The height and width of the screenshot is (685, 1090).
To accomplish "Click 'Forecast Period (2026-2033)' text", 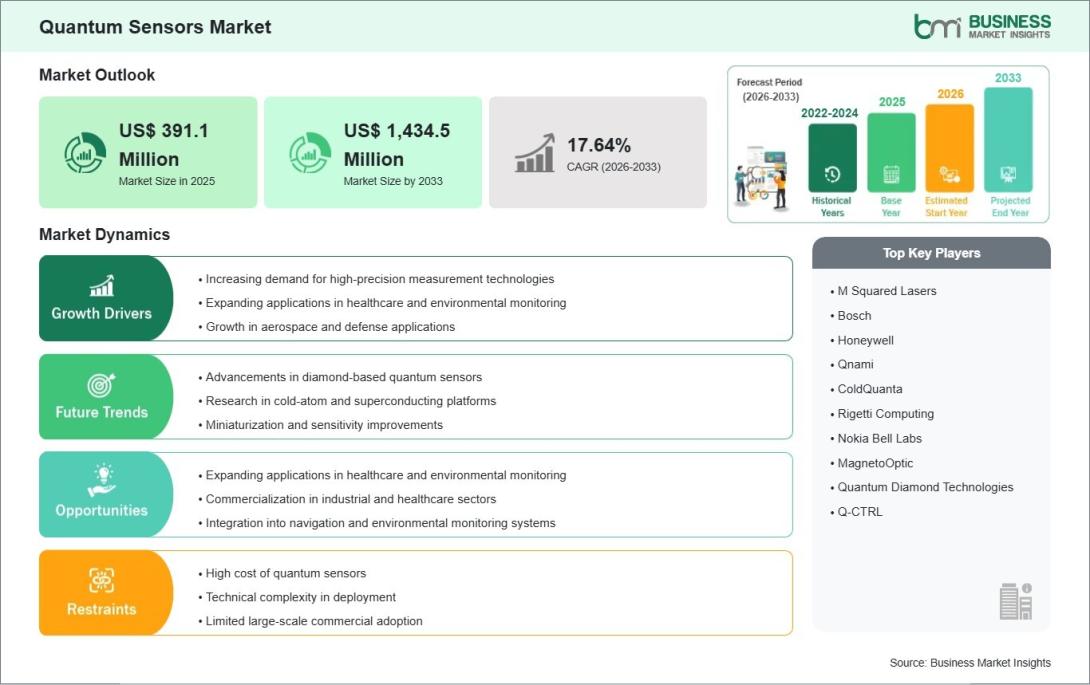I will click(770, 90).
